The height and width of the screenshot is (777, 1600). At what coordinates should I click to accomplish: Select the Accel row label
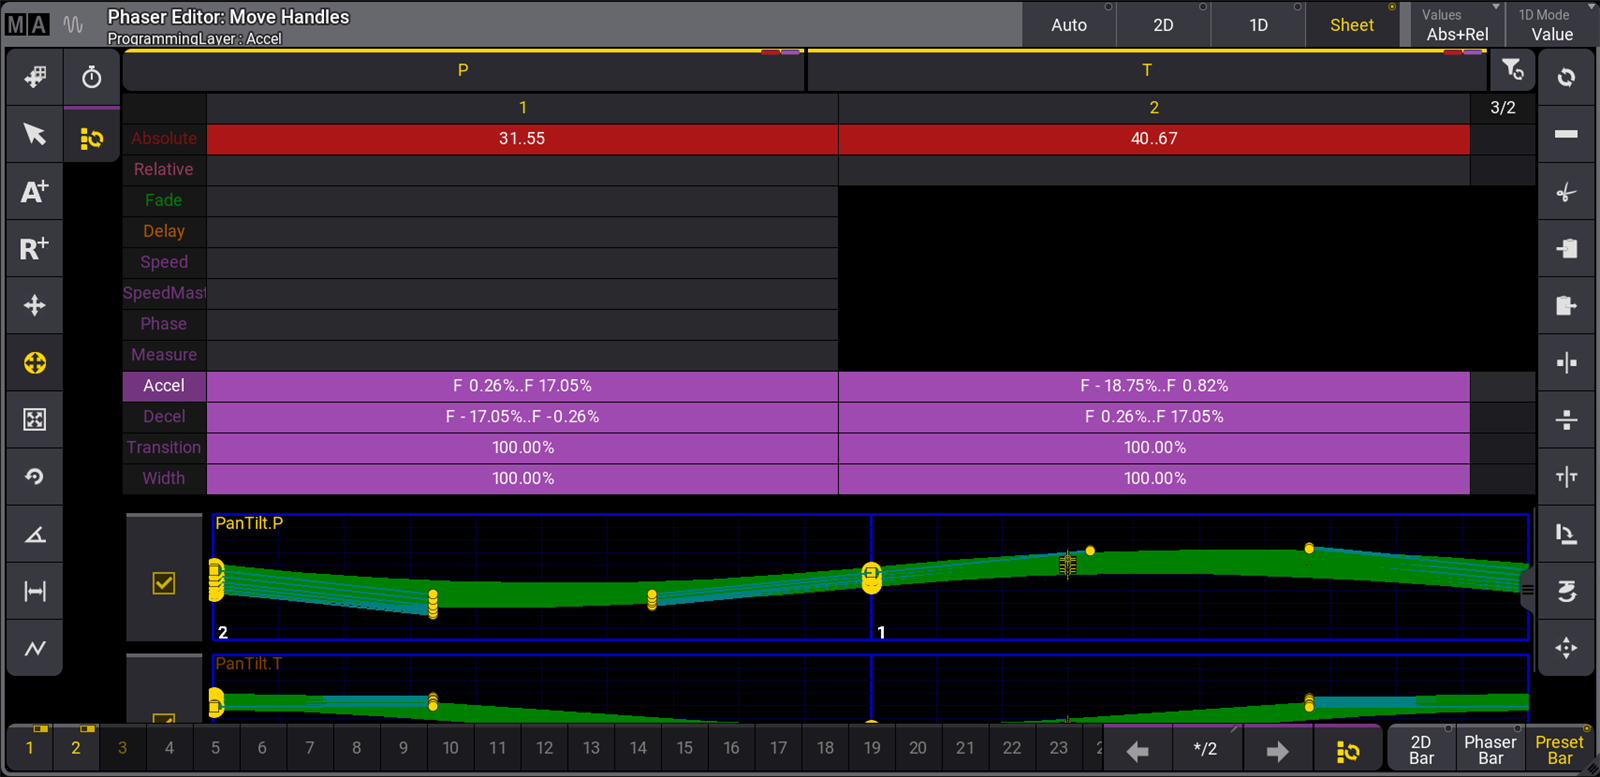[x=164, y=386]
